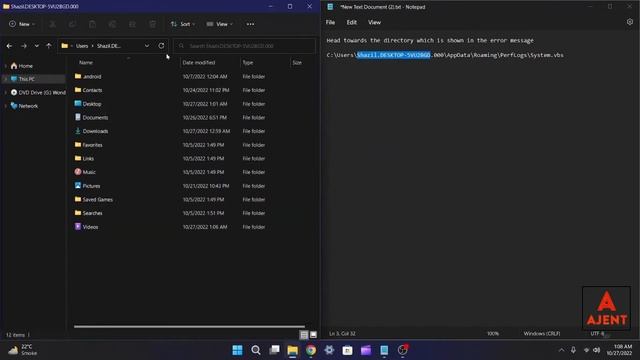Screen dimensions: 640x360
Task: Open Notepad settings gear
Action: (630, 22)
